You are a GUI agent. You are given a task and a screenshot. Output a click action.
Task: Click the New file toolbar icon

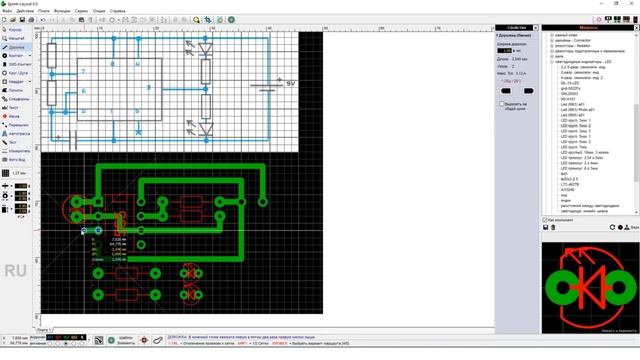pyautogui.click(x=4, y=20)
